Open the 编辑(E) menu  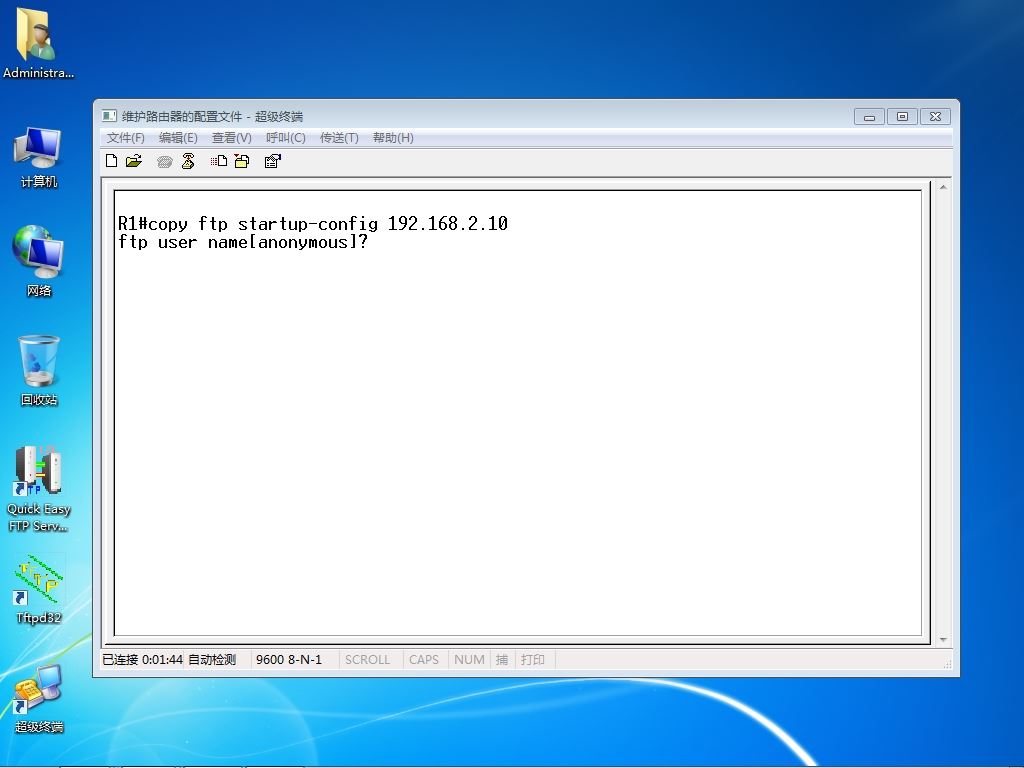click(178, 138)
